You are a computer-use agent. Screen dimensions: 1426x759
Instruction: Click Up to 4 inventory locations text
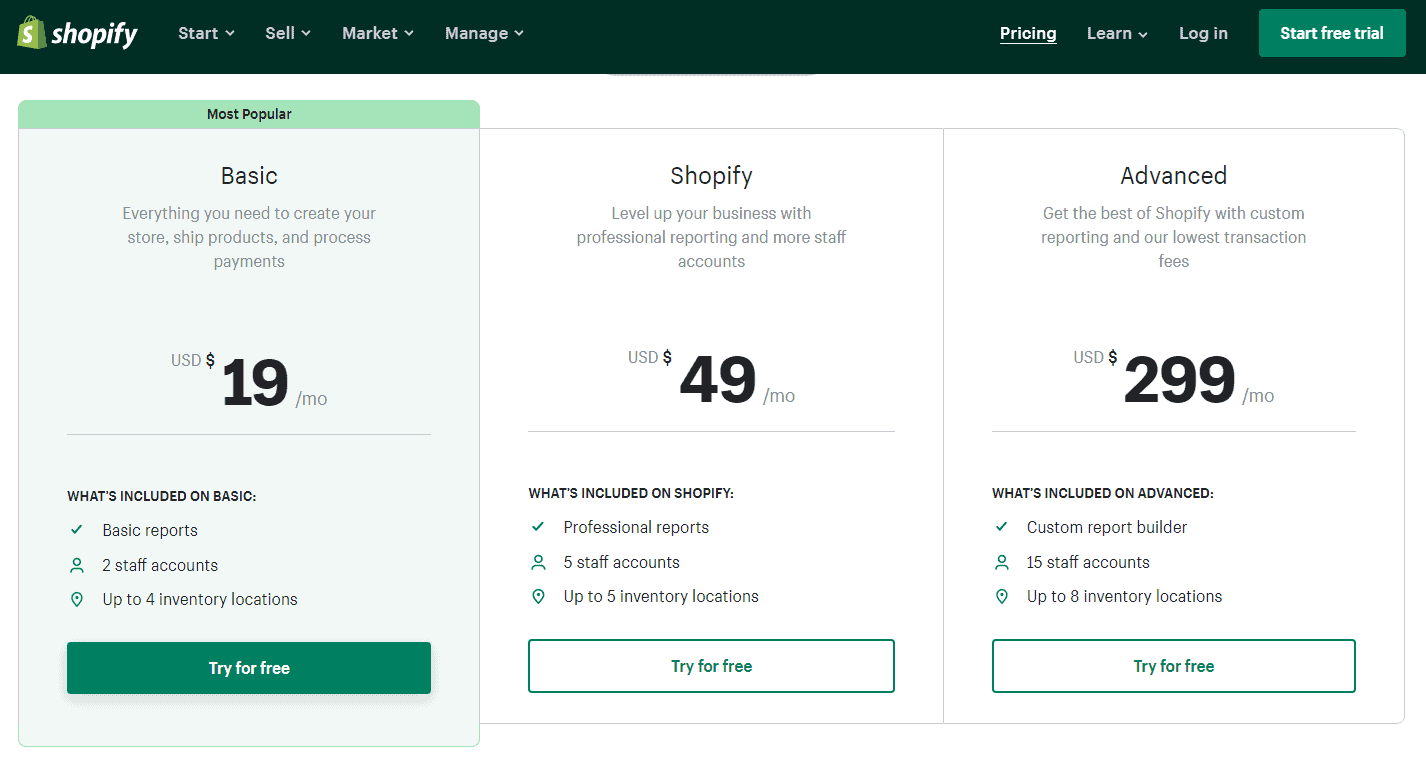200,599
